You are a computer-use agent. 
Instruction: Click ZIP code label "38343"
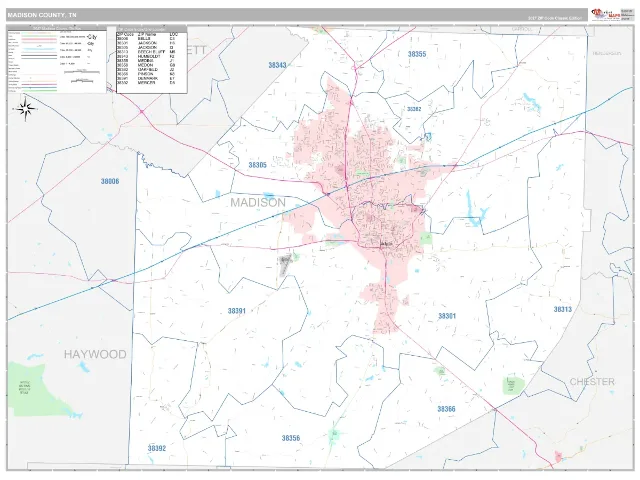(x=277, y=65)
